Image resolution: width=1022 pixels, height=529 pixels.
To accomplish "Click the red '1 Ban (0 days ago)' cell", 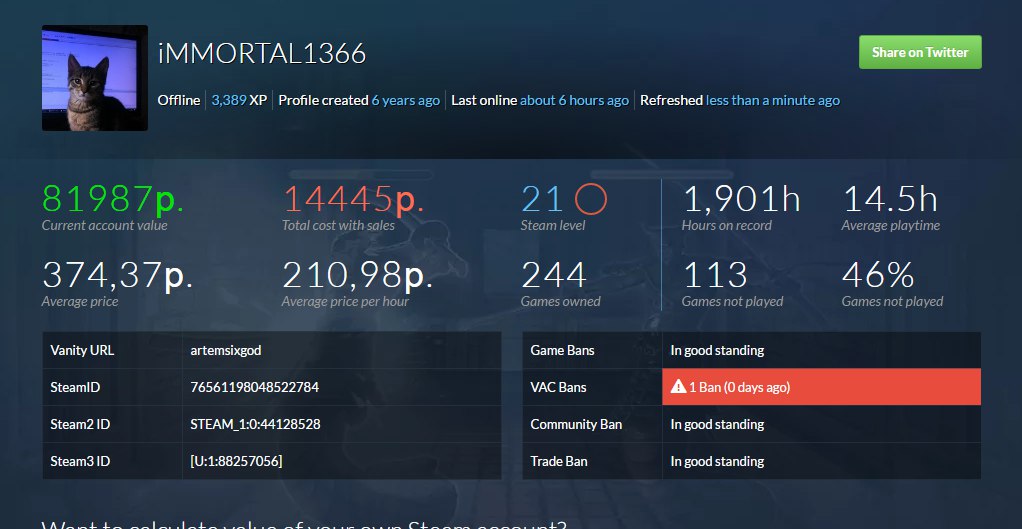I will [x=820, y=388].
